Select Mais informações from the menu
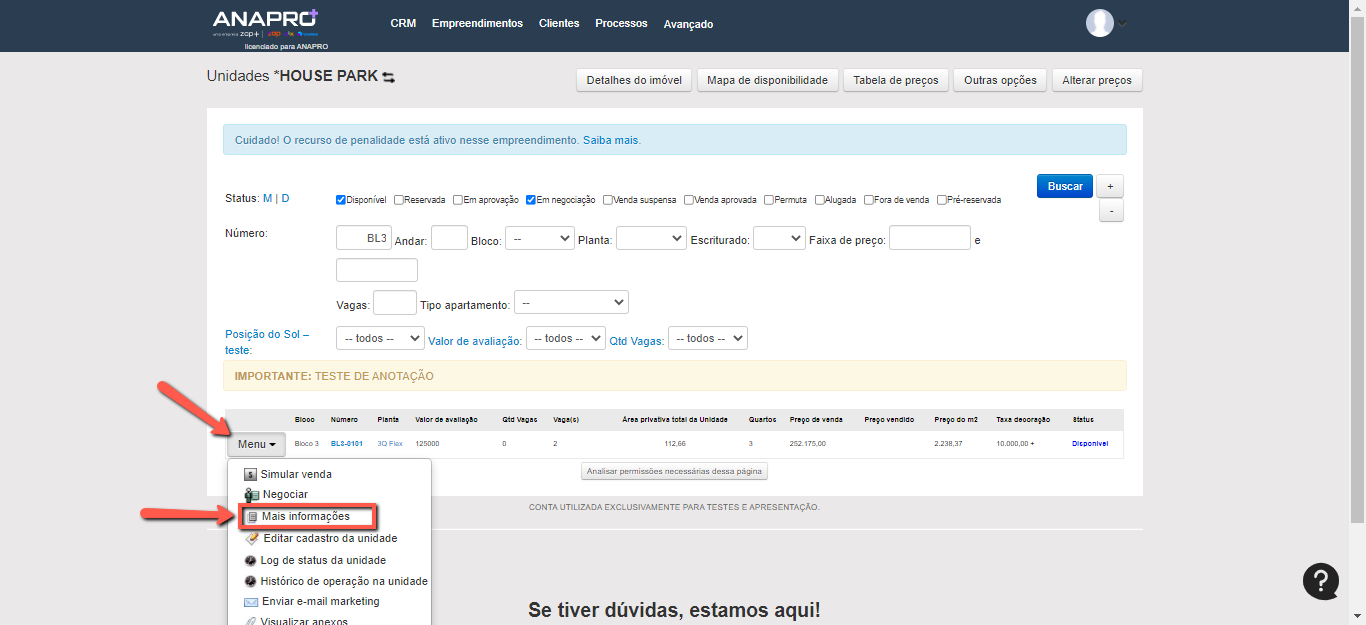The height and width of the screenshot is (625, 1366). (306, 517)
